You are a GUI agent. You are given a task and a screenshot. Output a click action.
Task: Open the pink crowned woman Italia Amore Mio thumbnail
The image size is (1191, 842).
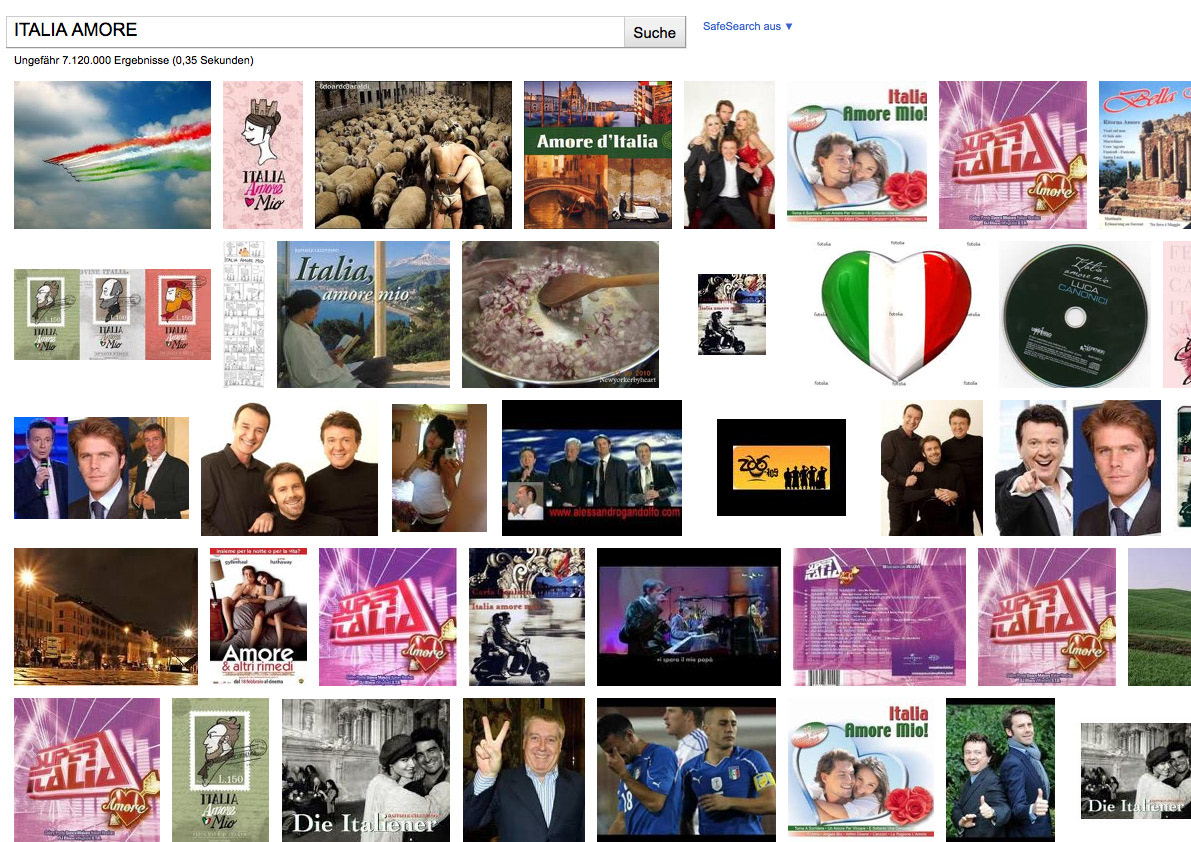[x=263, y=155]
